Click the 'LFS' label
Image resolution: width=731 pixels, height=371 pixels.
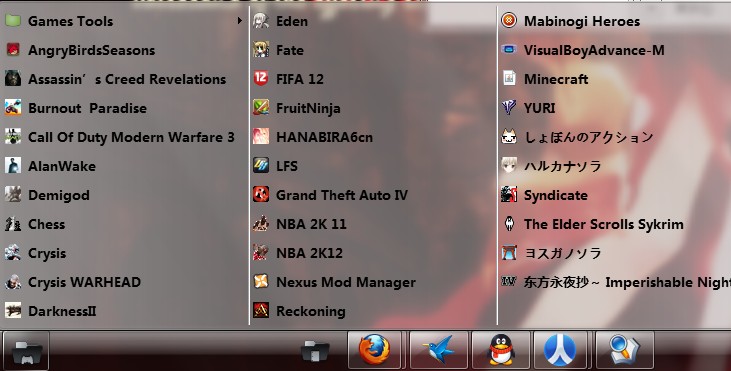coord(287,166)
